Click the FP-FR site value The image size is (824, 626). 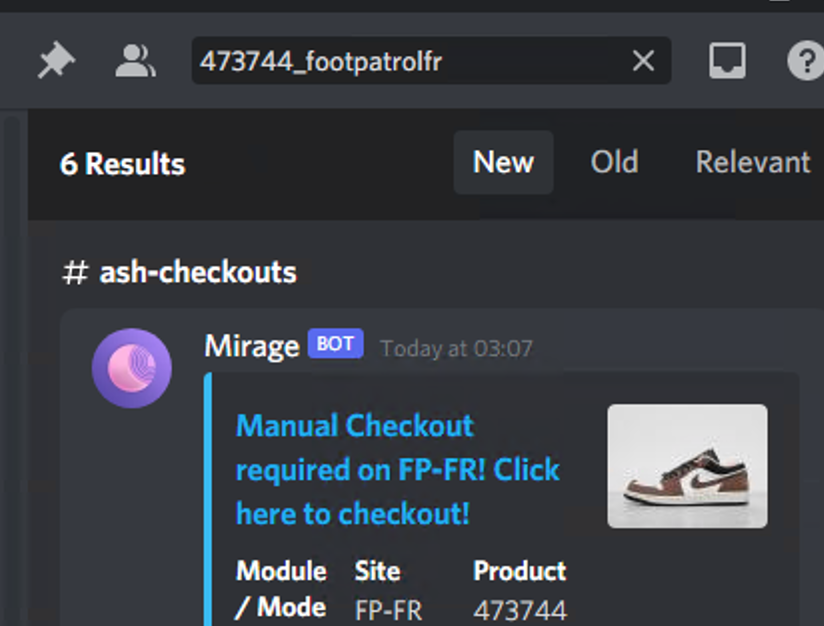(x=388, y=611)
